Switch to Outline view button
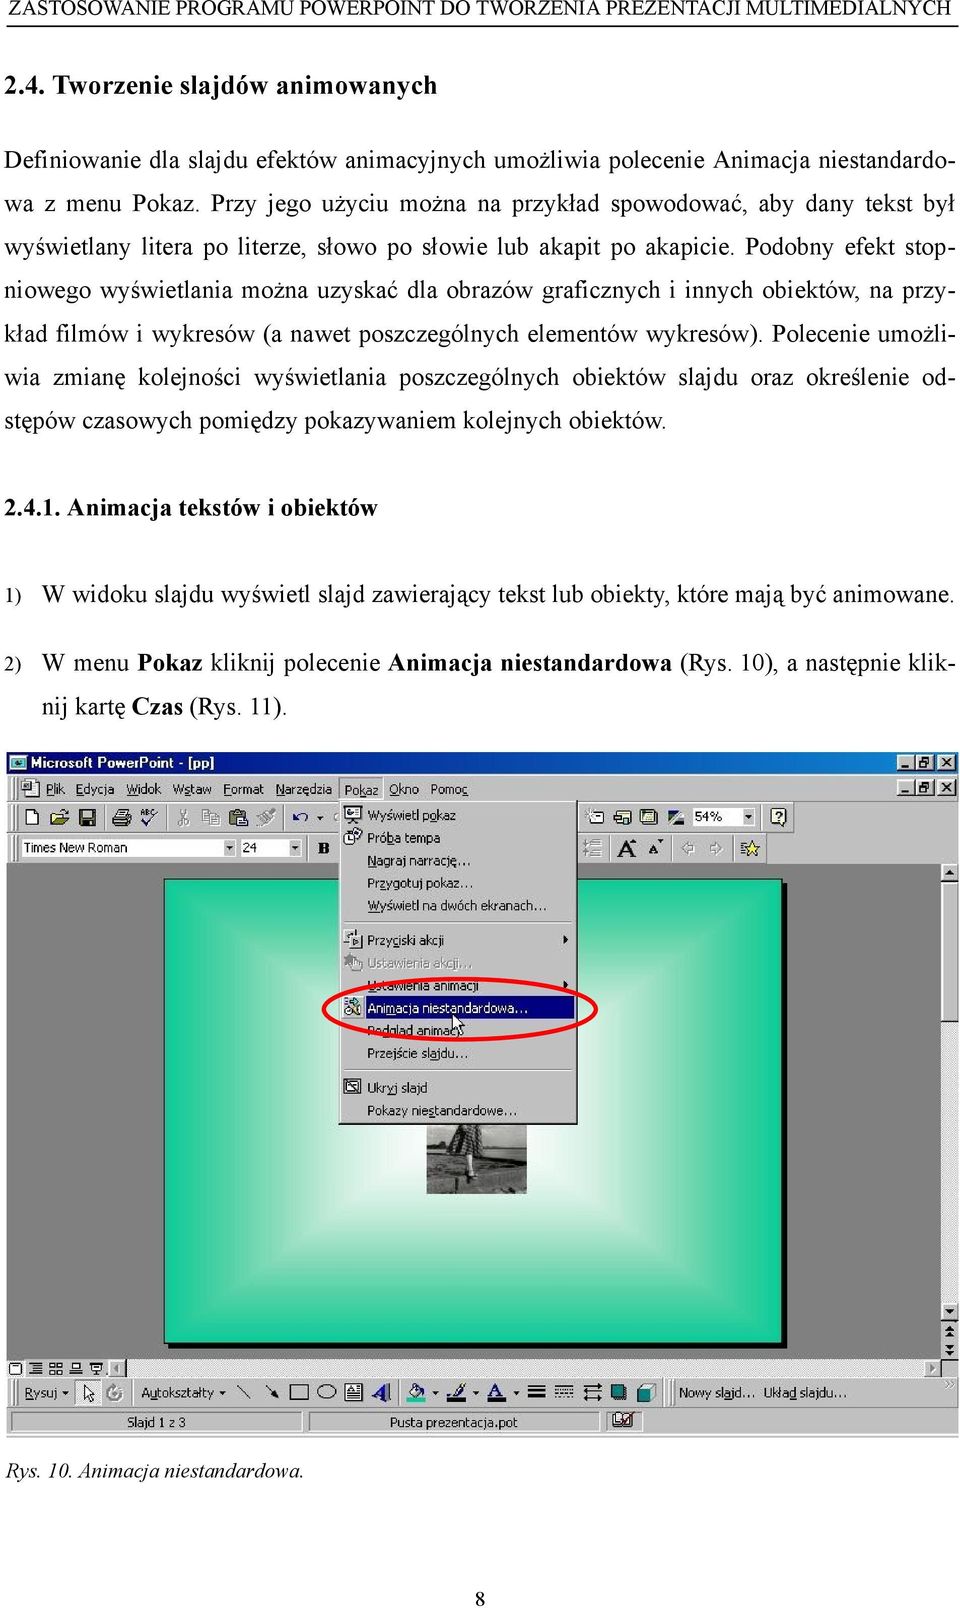Viewport: 960px width, 1608px height. (x=35, y=1368)
